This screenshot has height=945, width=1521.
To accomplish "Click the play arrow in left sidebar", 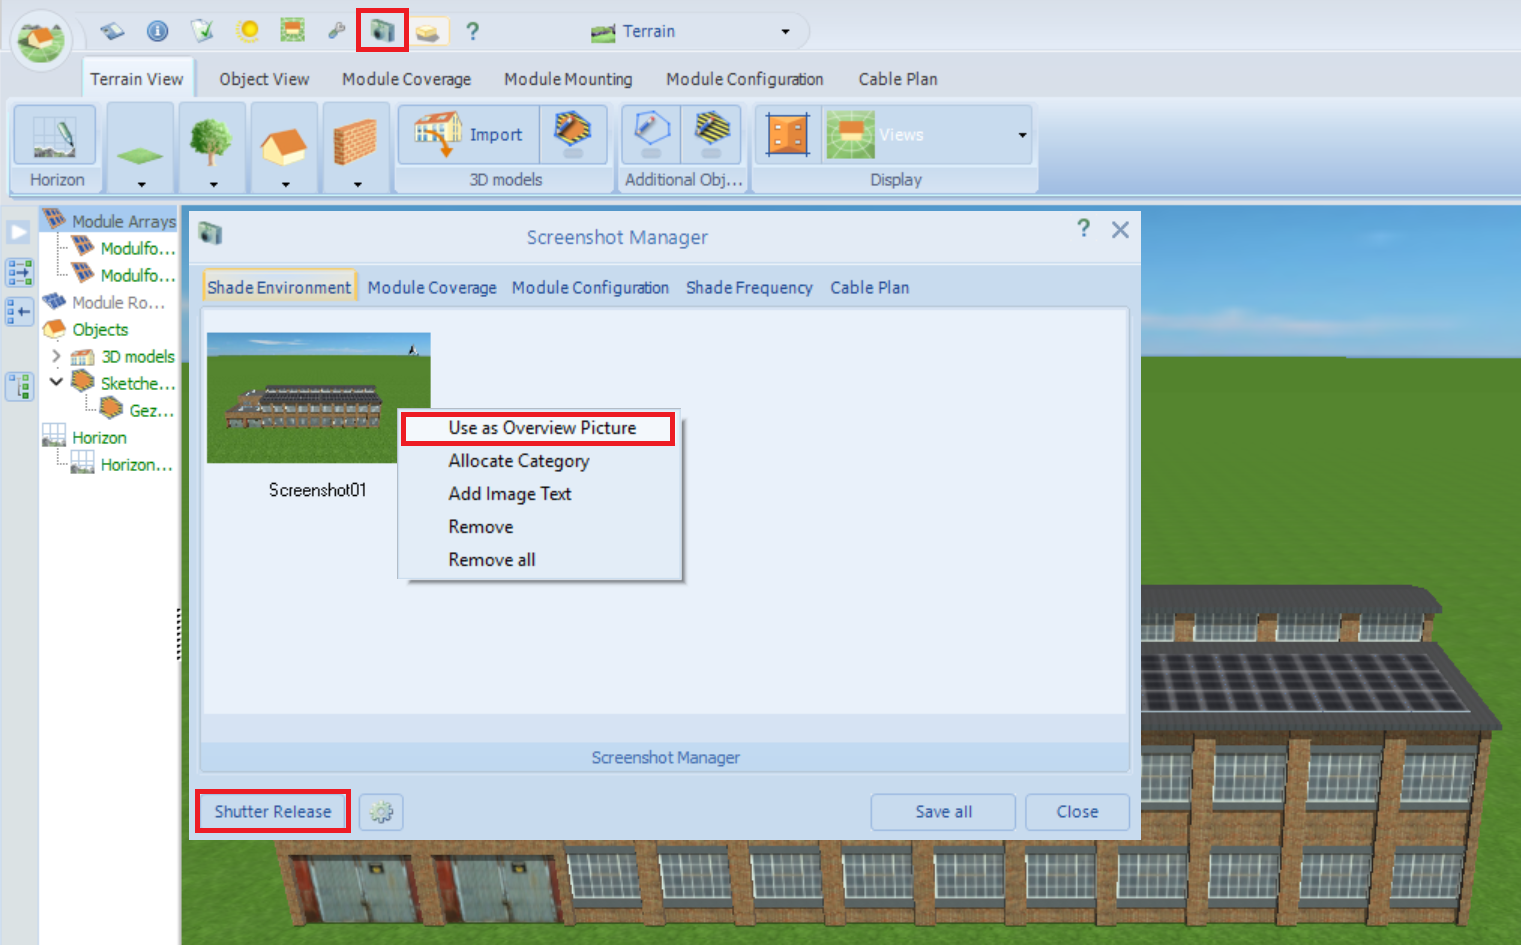I will [x=19, y=232].
